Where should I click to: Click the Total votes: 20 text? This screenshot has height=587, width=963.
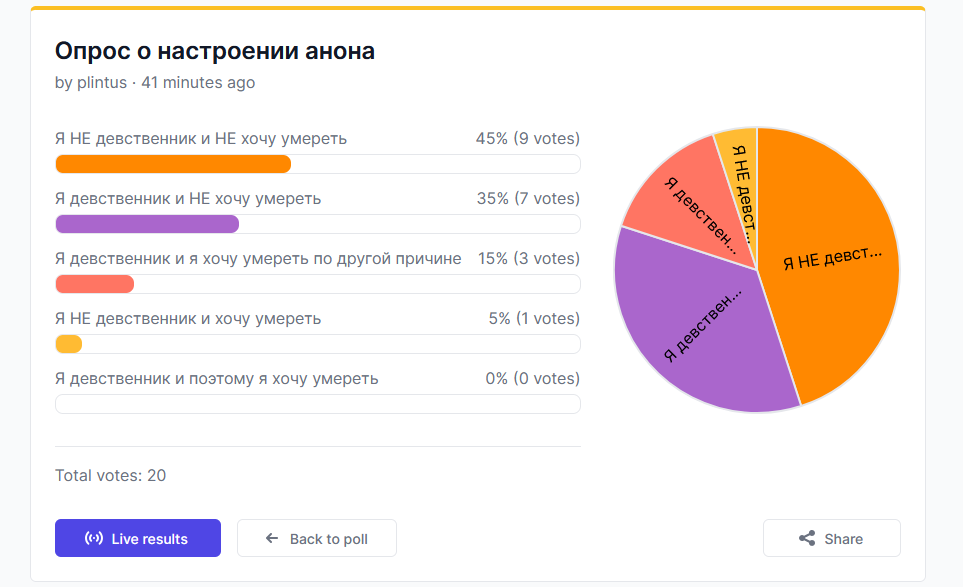point(111,475)
